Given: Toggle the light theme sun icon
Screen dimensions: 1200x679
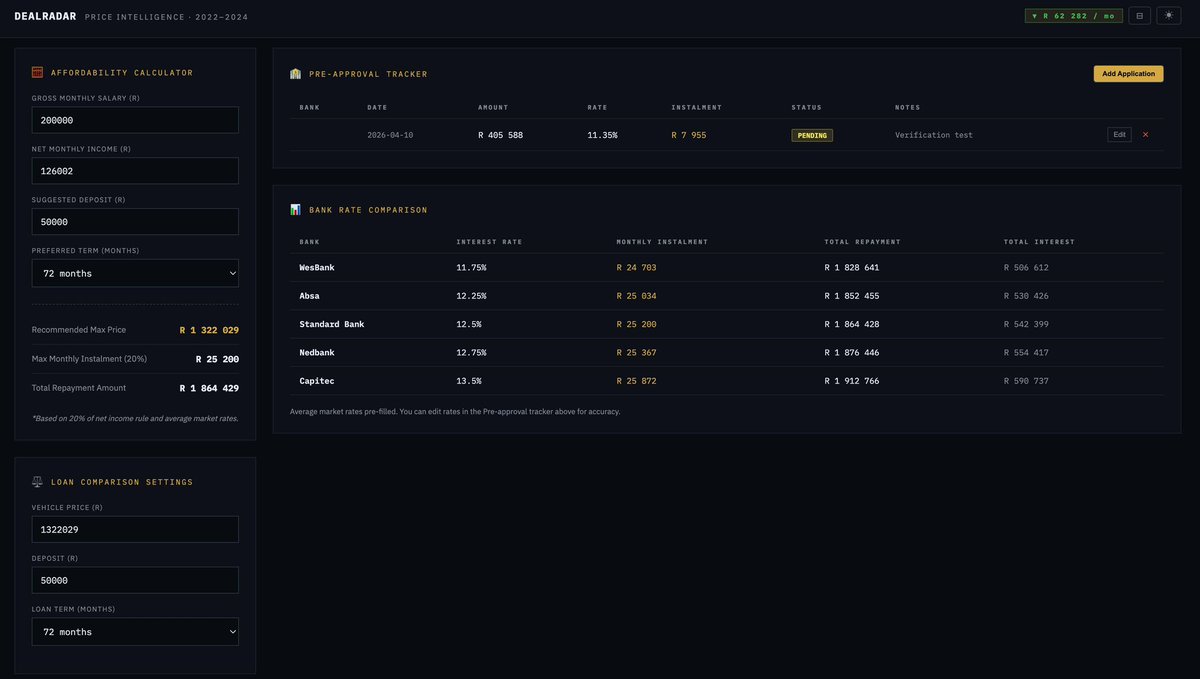Looking at the screenshot, I should 1168,16.
